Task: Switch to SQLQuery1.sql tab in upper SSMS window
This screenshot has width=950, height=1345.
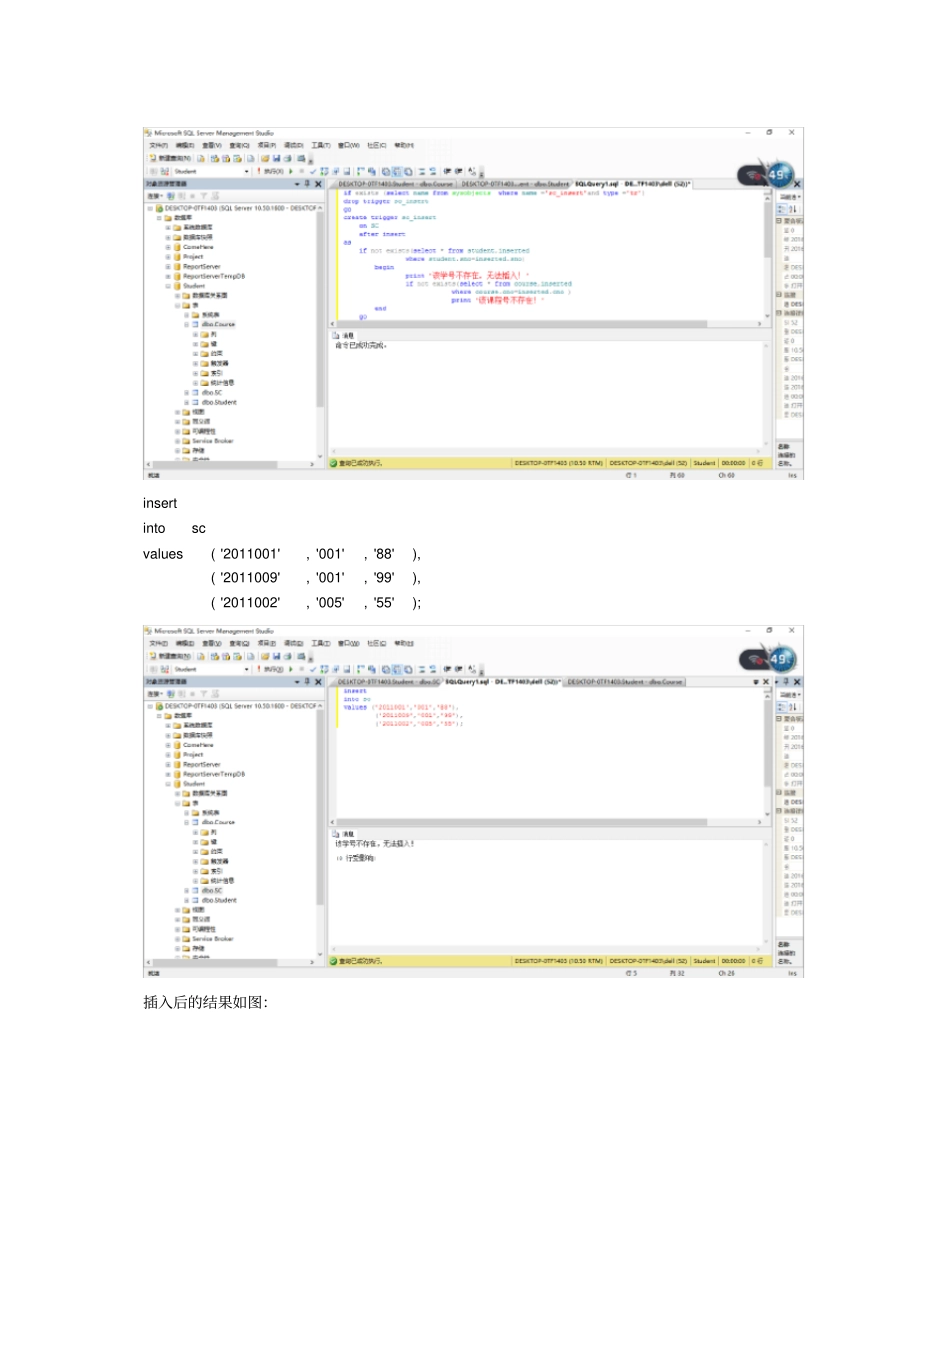Action: click(x=596, y=184)
